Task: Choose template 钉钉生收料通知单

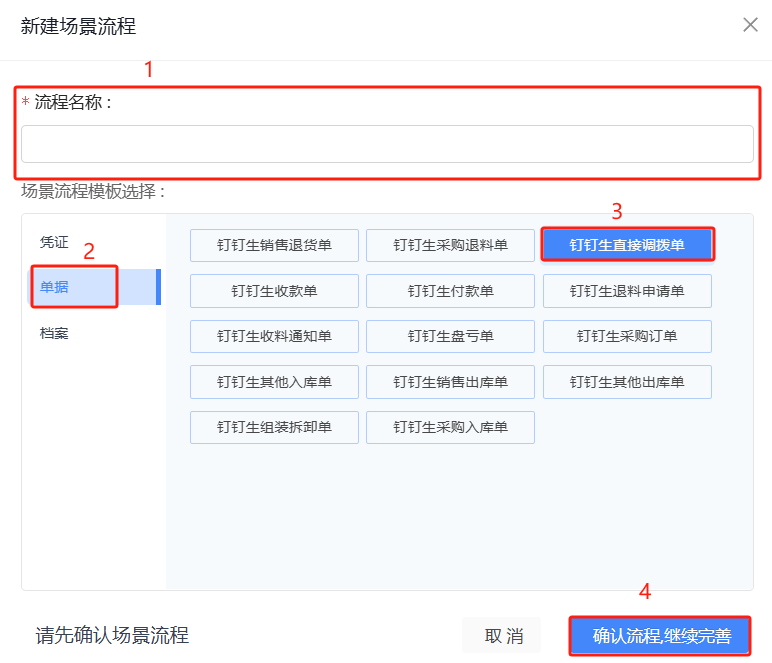Action: pos(274,336)
